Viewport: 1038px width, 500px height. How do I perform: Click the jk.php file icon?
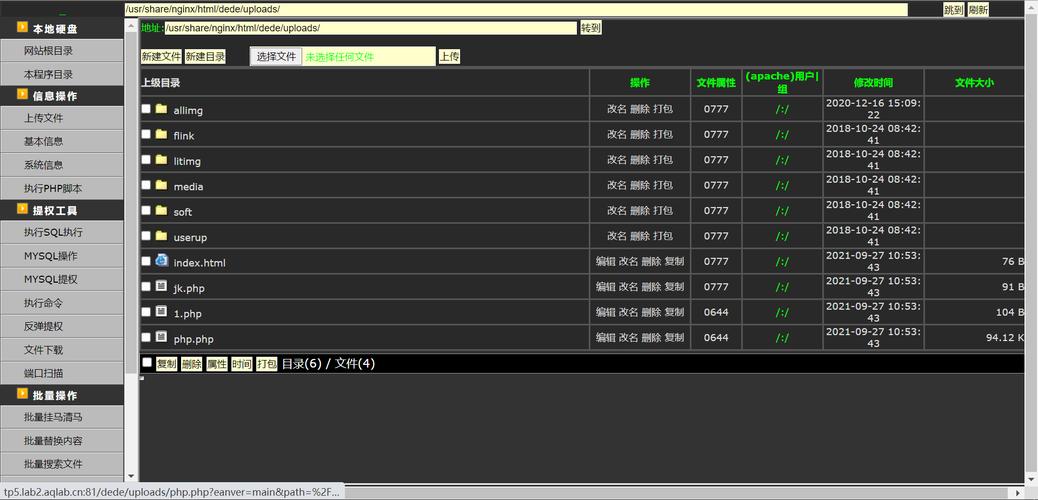(161, 287)
